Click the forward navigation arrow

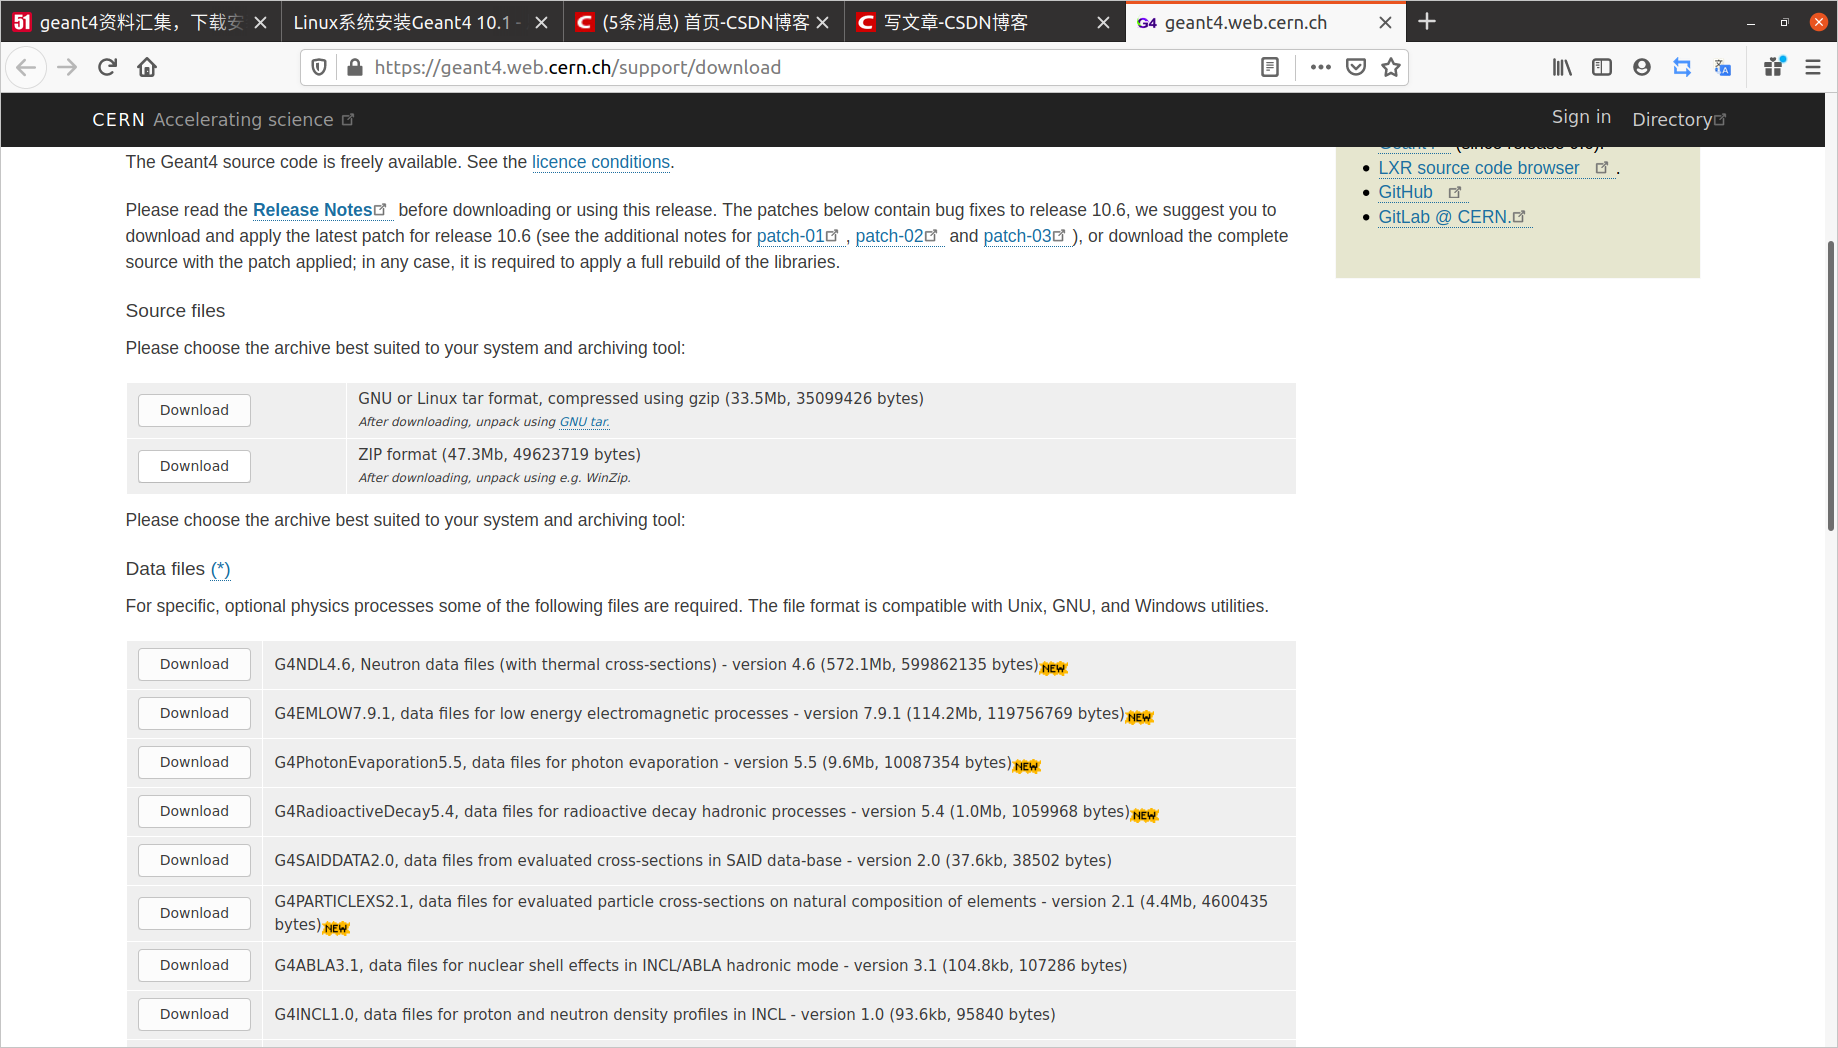point(67,67)
